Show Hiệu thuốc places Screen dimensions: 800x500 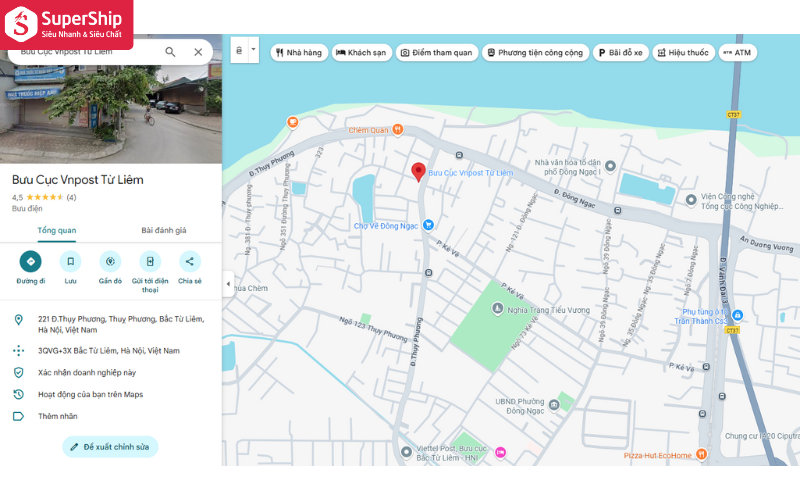(683, 53)
